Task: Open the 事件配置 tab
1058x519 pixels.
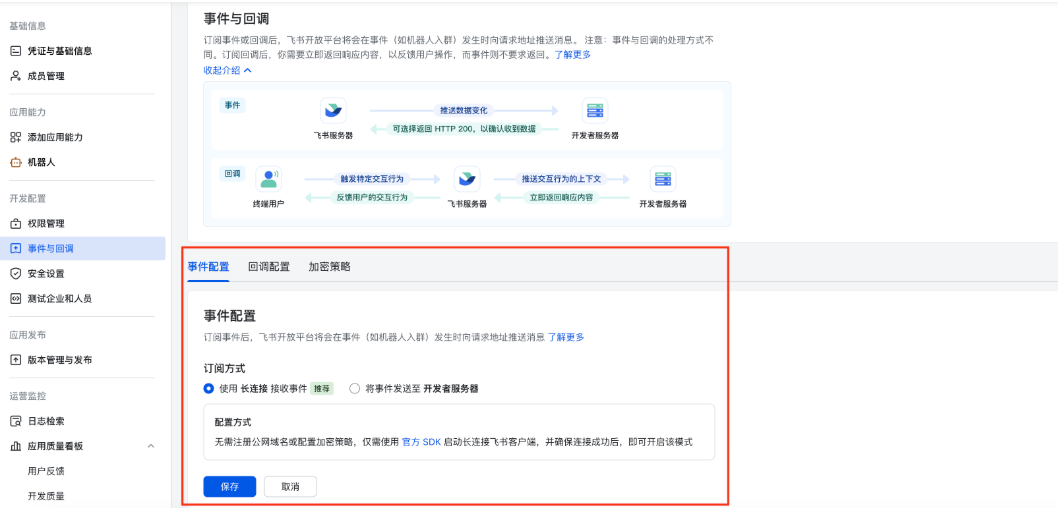Action: click(x=208, y=267)
